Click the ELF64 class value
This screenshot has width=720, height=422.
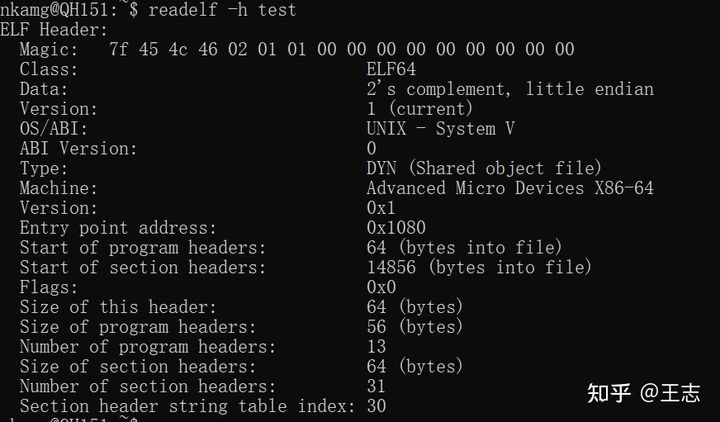(x=391, y=69)
